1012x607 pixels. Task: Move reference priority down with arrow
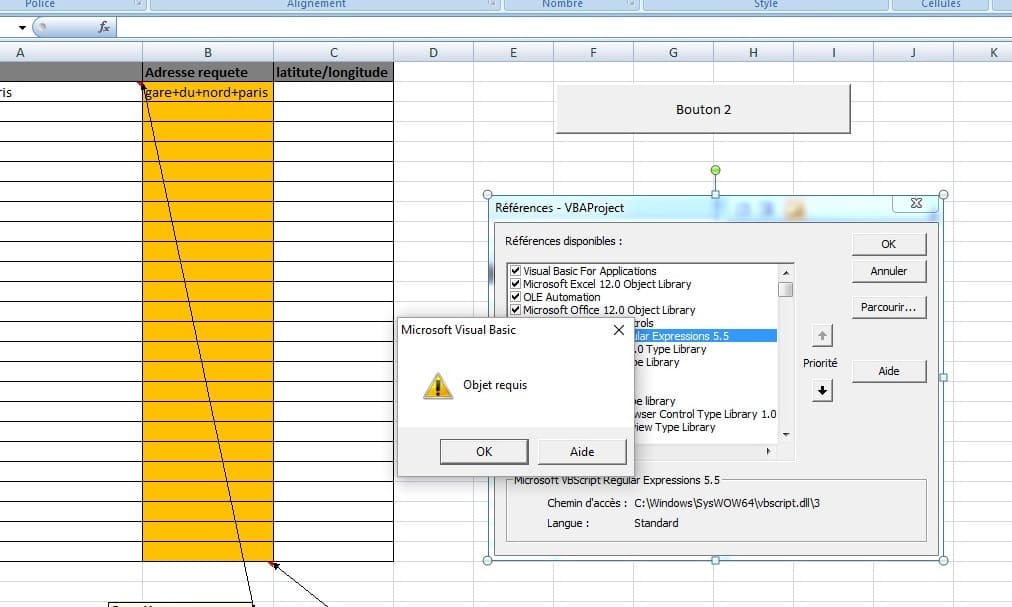tap(822, 391)
